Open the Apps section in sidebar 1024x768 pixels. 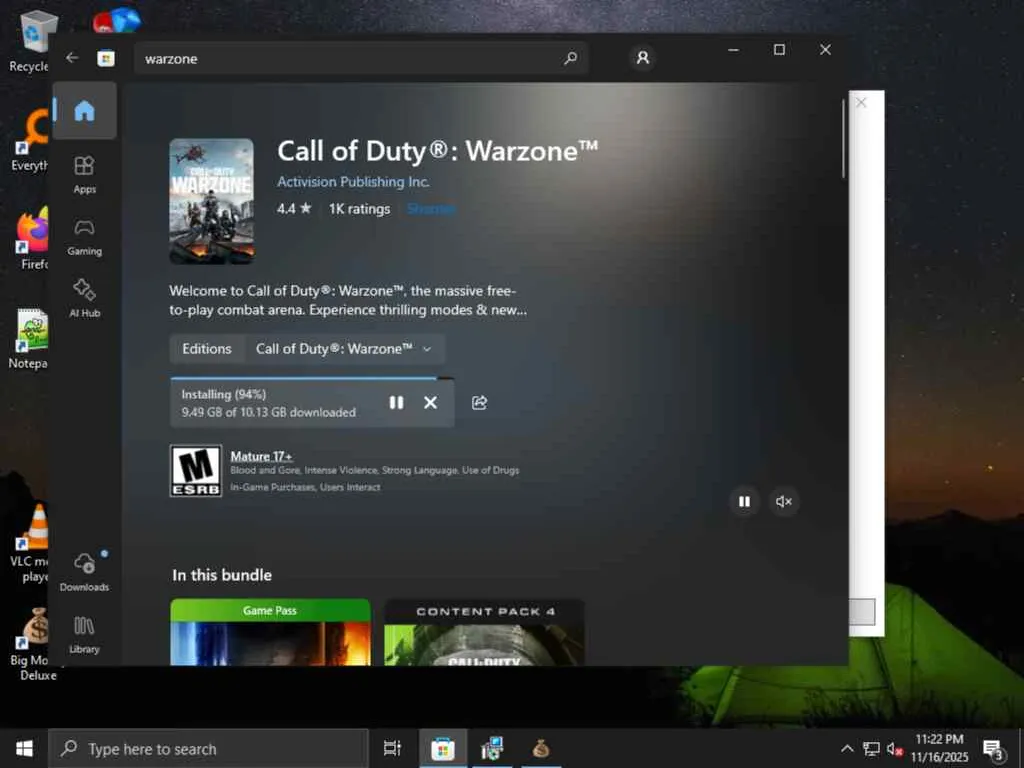tap(85, 174)
